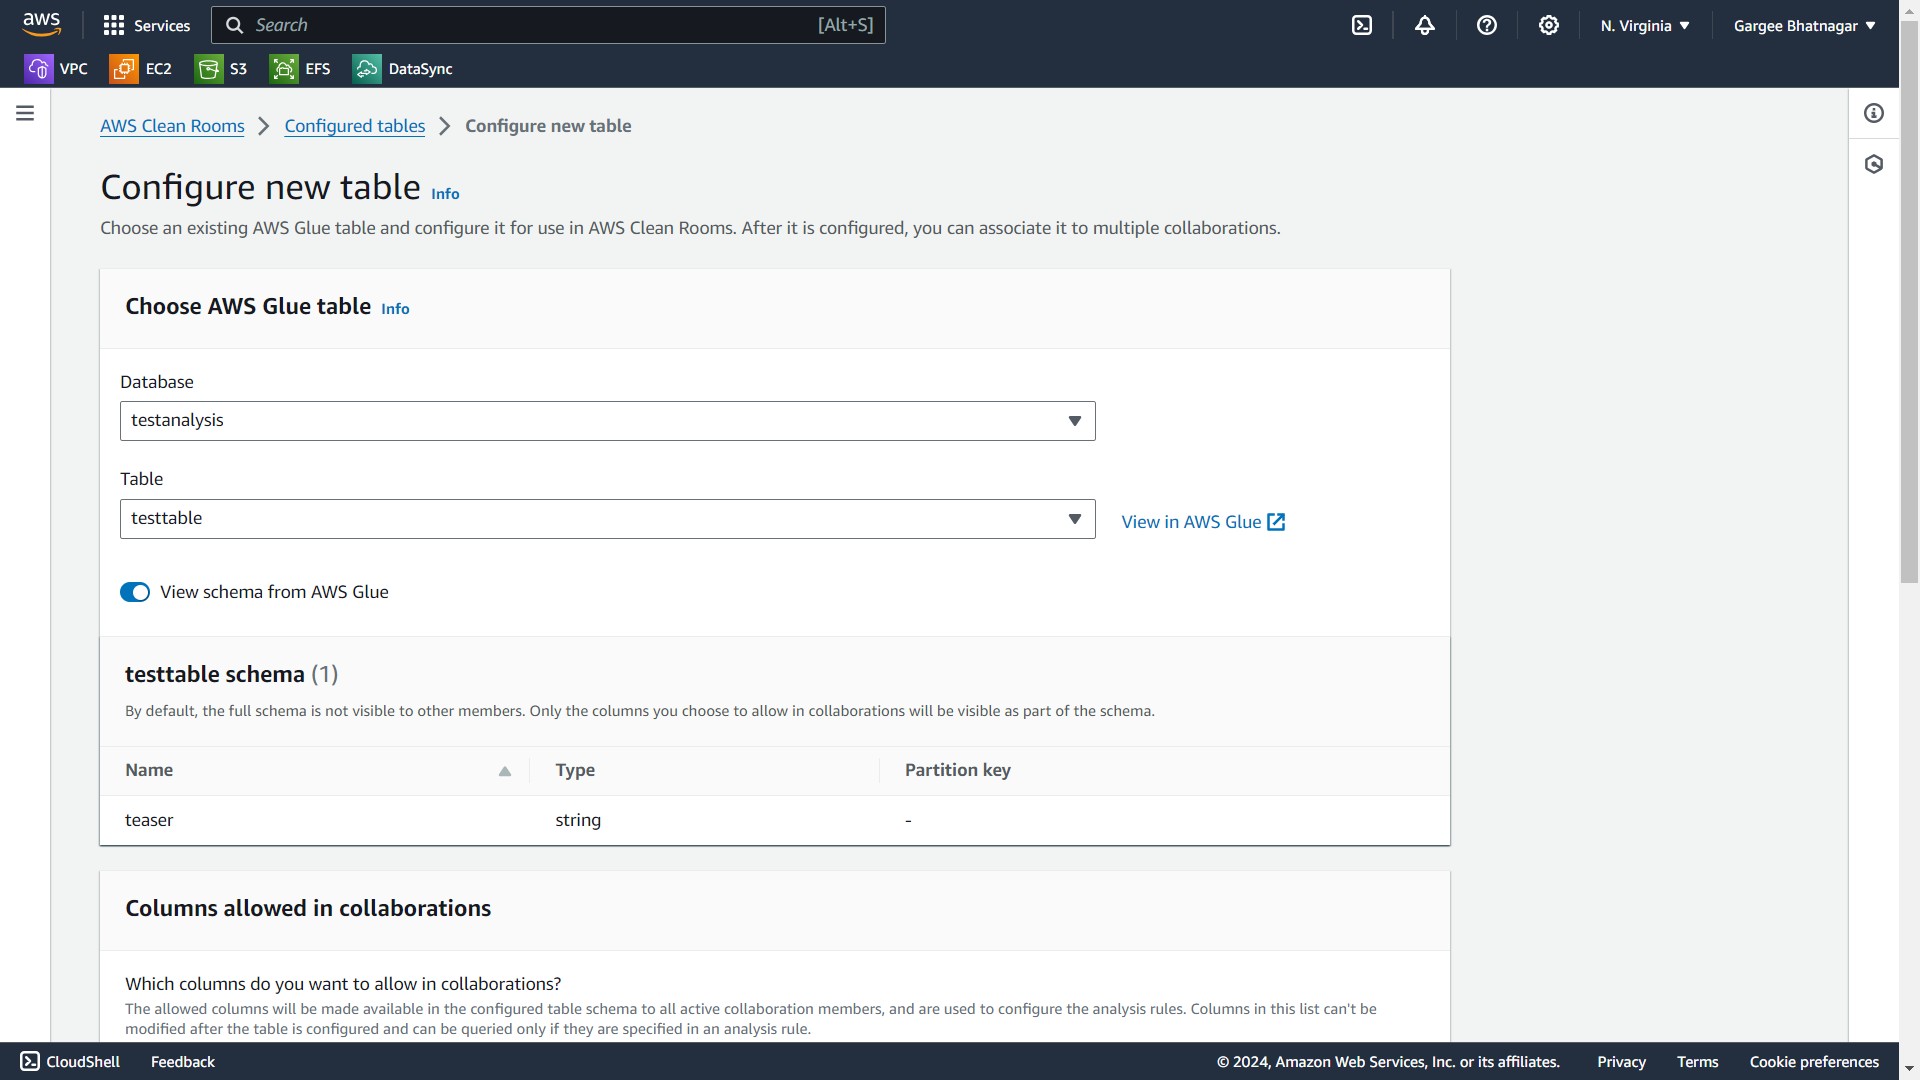Toggle View schema from AWS Glue switch
The width and height of the screenshot is (1920, 1080).
click(135, 592)
